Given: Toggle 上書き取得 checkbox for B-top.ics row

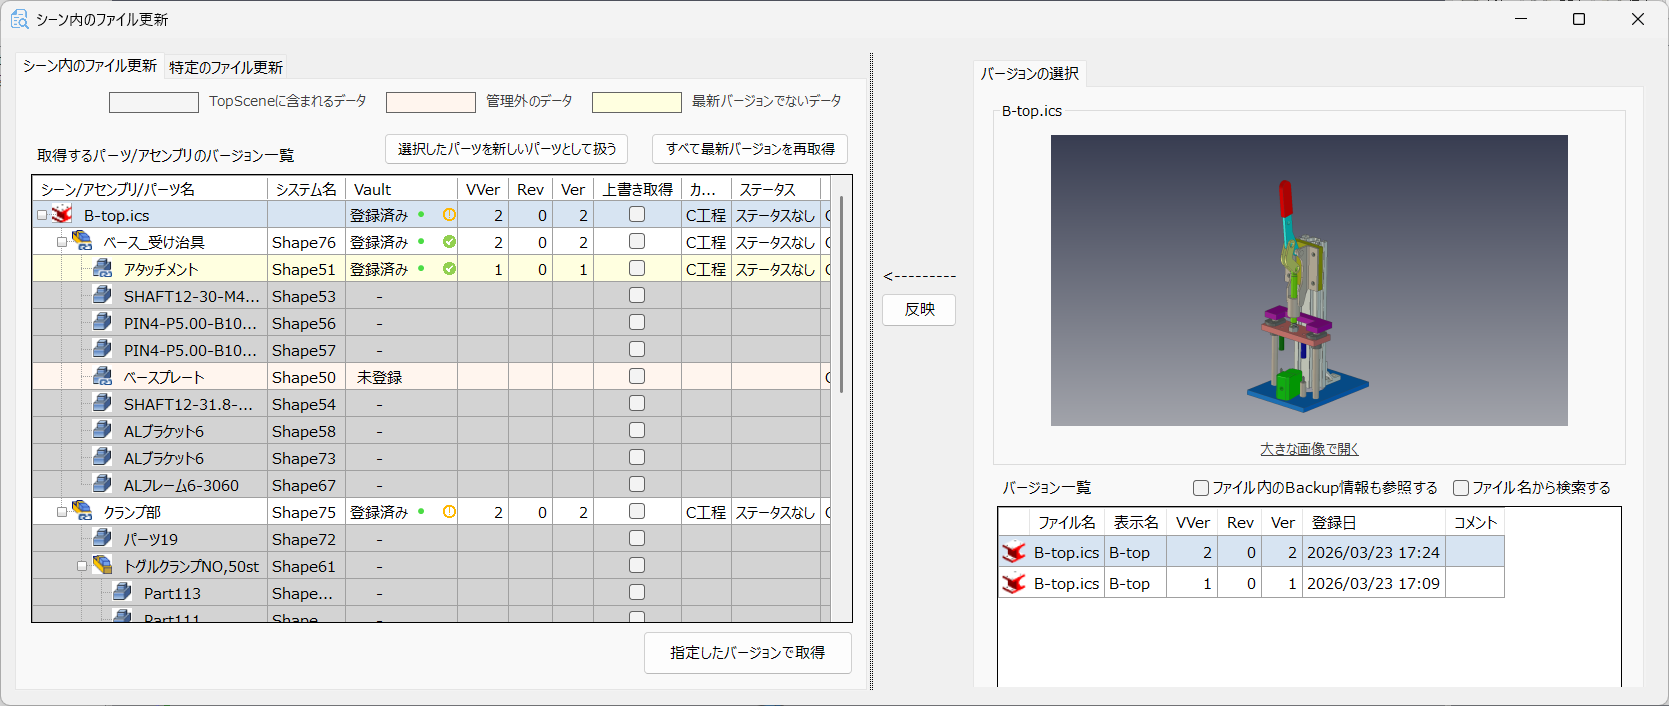Looking at the screenshot, I should coord(637,214).
